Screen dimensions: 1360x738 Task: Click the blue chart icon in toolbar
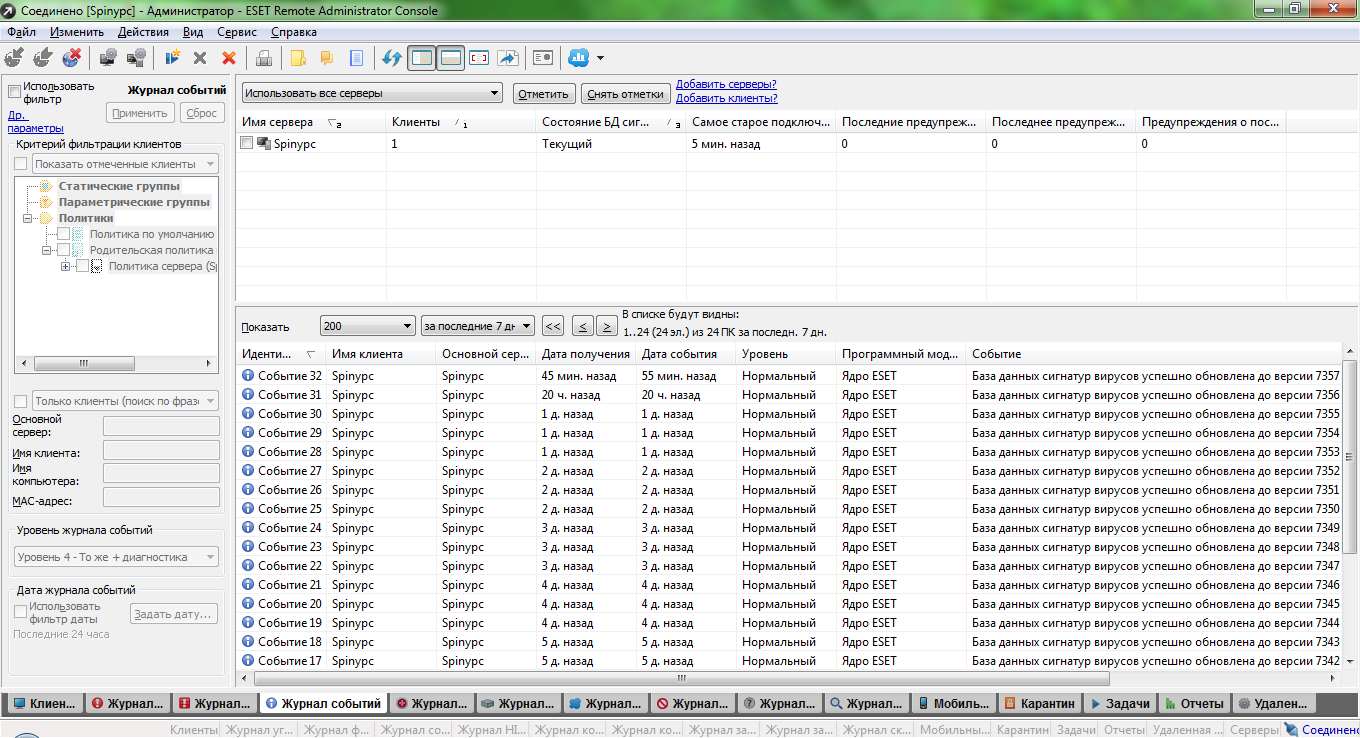[578, 58]
